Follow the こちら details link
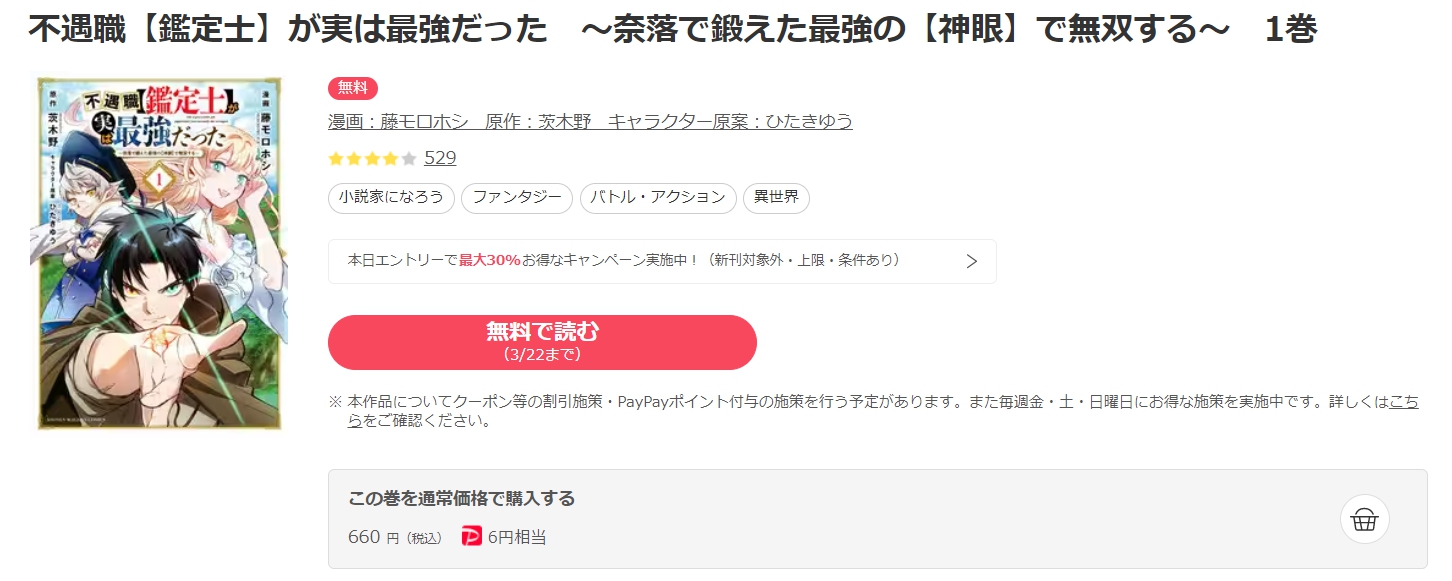1452x581 pixels. click(x=1403, y=402)
